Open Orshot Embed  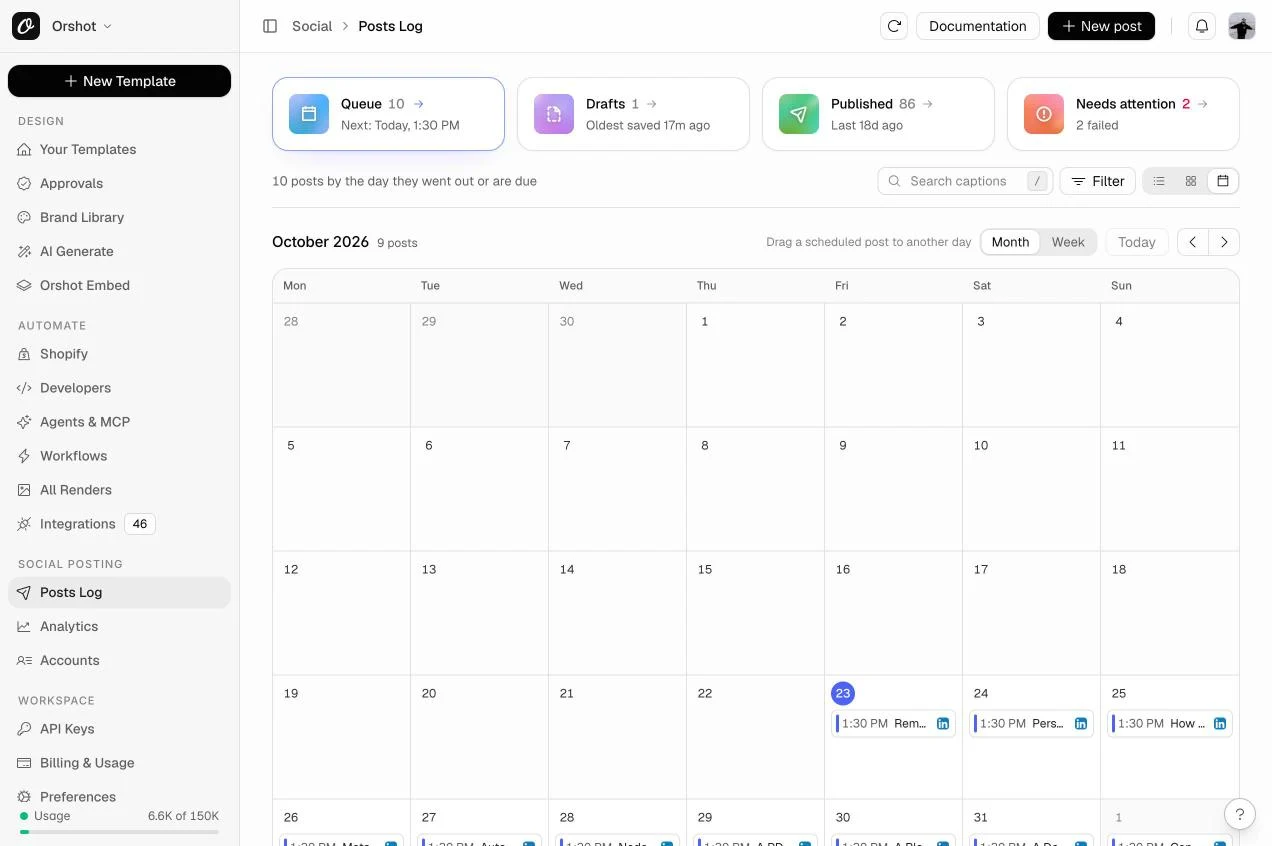(x=119, y=285)
